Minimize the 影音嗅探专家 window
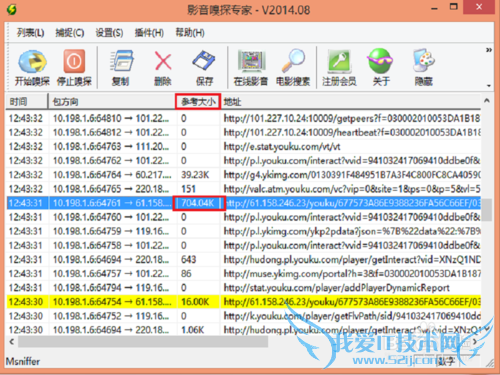This screenshot has height=375, width=500. [x=434, y=7]
